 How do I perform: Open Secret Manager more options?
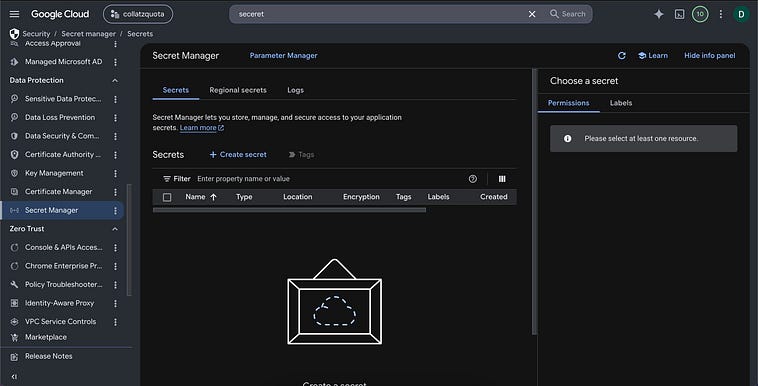115,210
